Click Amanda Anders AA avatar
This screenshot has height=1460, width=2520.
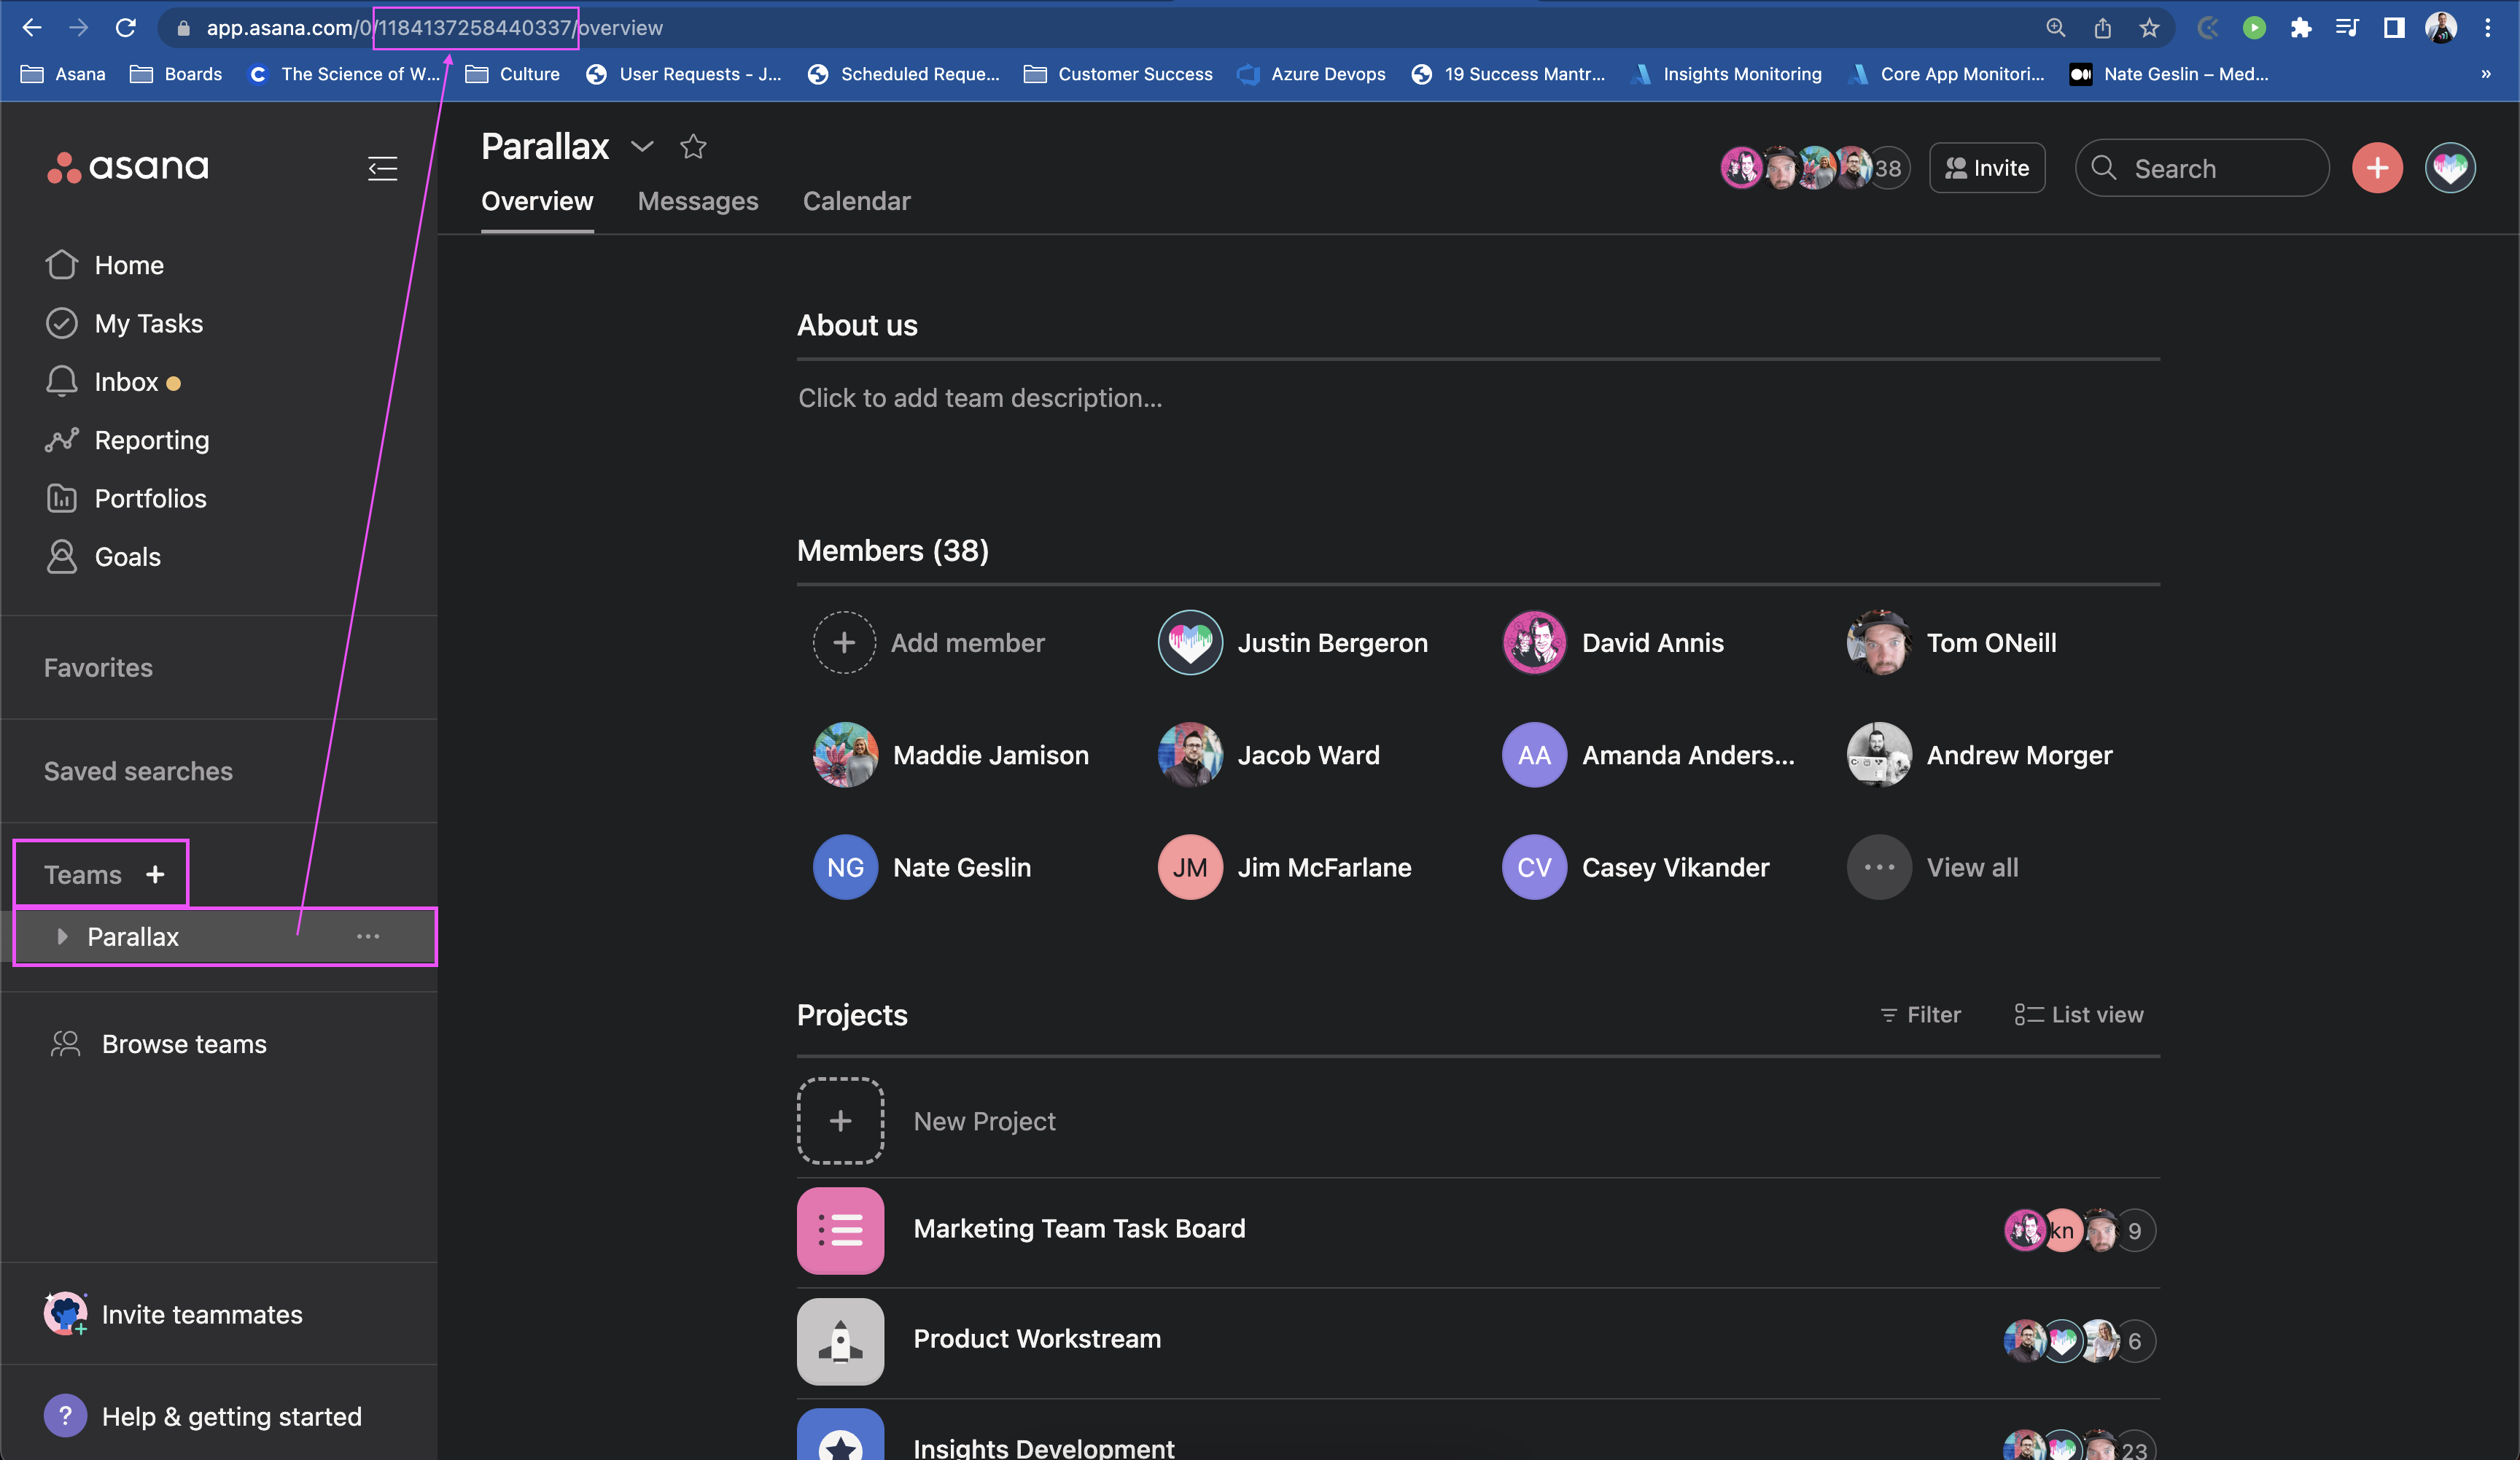(x=1534, y=755)
